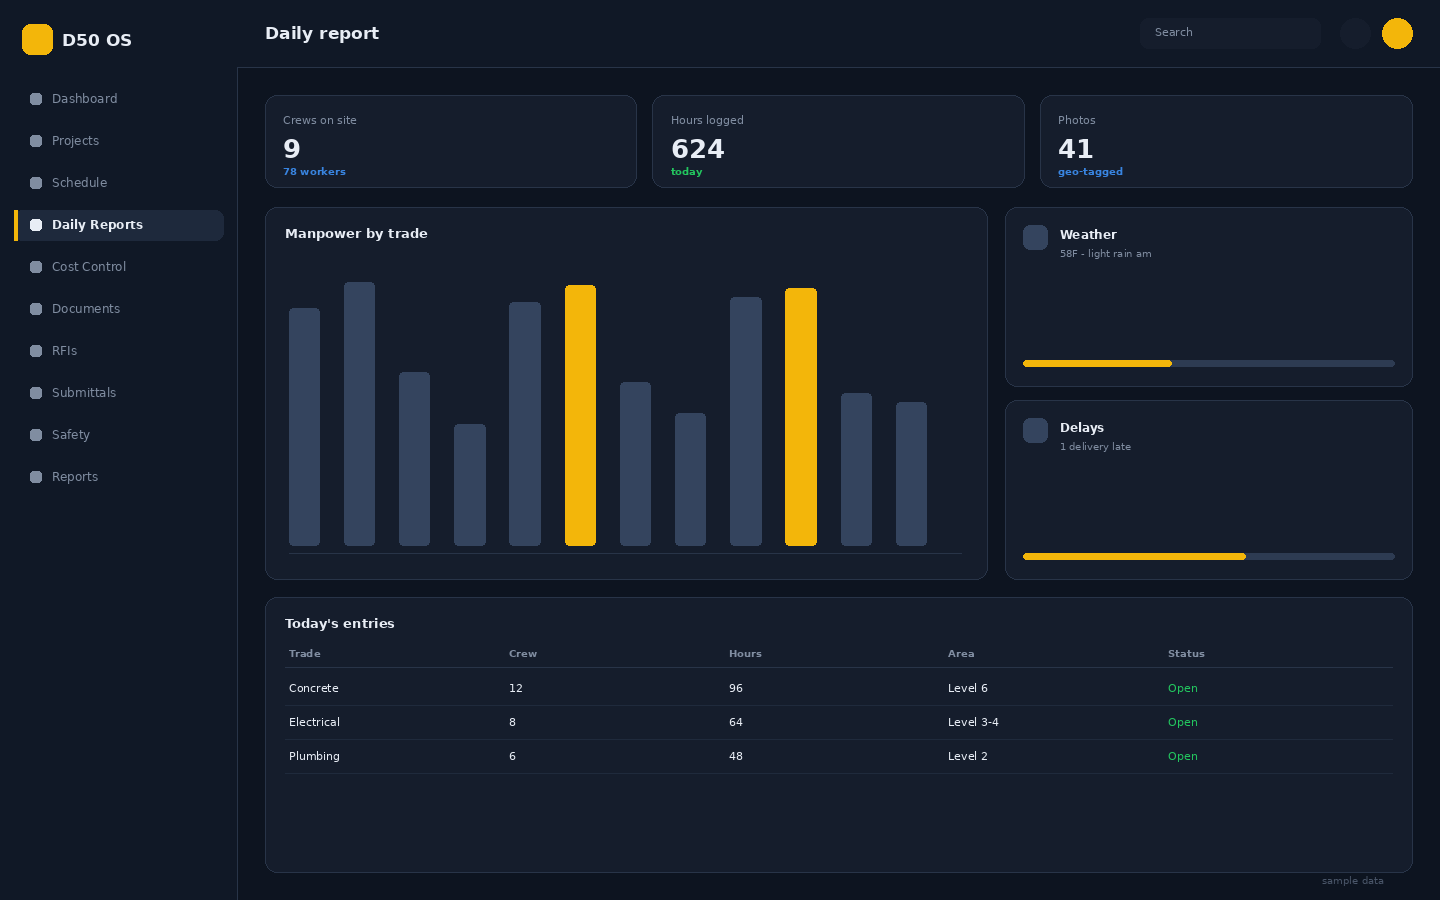
Task: Click the 58F - light rain am text
Action: 1105,254
